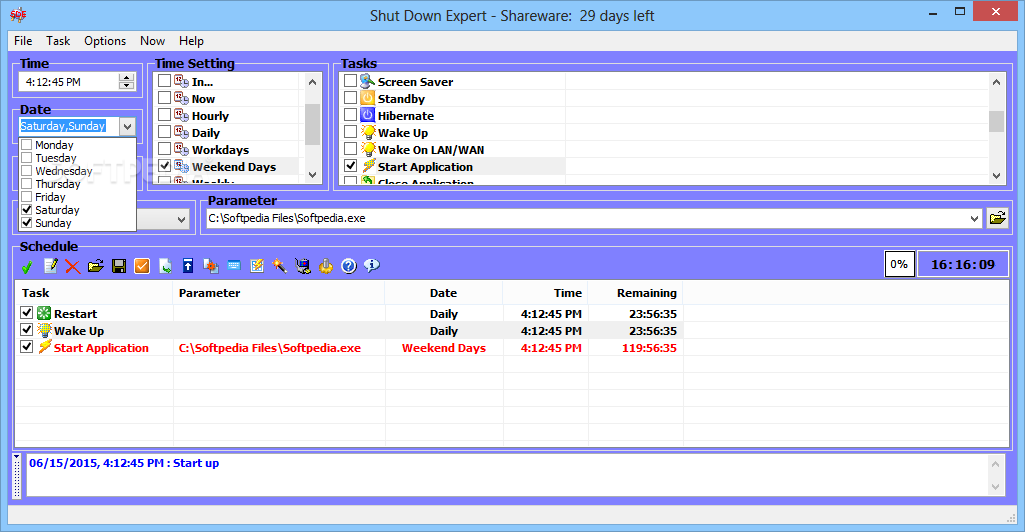Screen dimensions: 1025x532
Task: Check the Monday checkbox
Action: pos(27,144)
